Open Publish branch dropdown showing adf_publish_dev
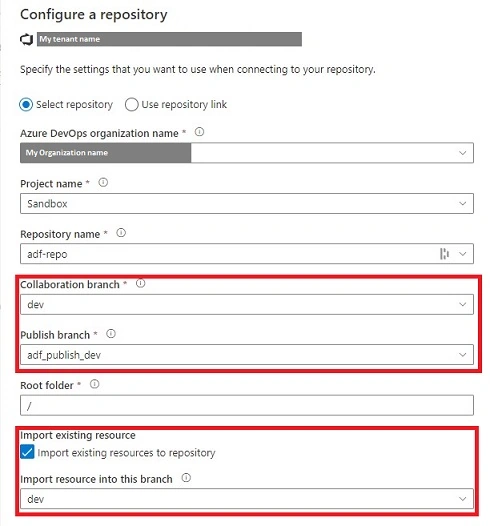 247,355
